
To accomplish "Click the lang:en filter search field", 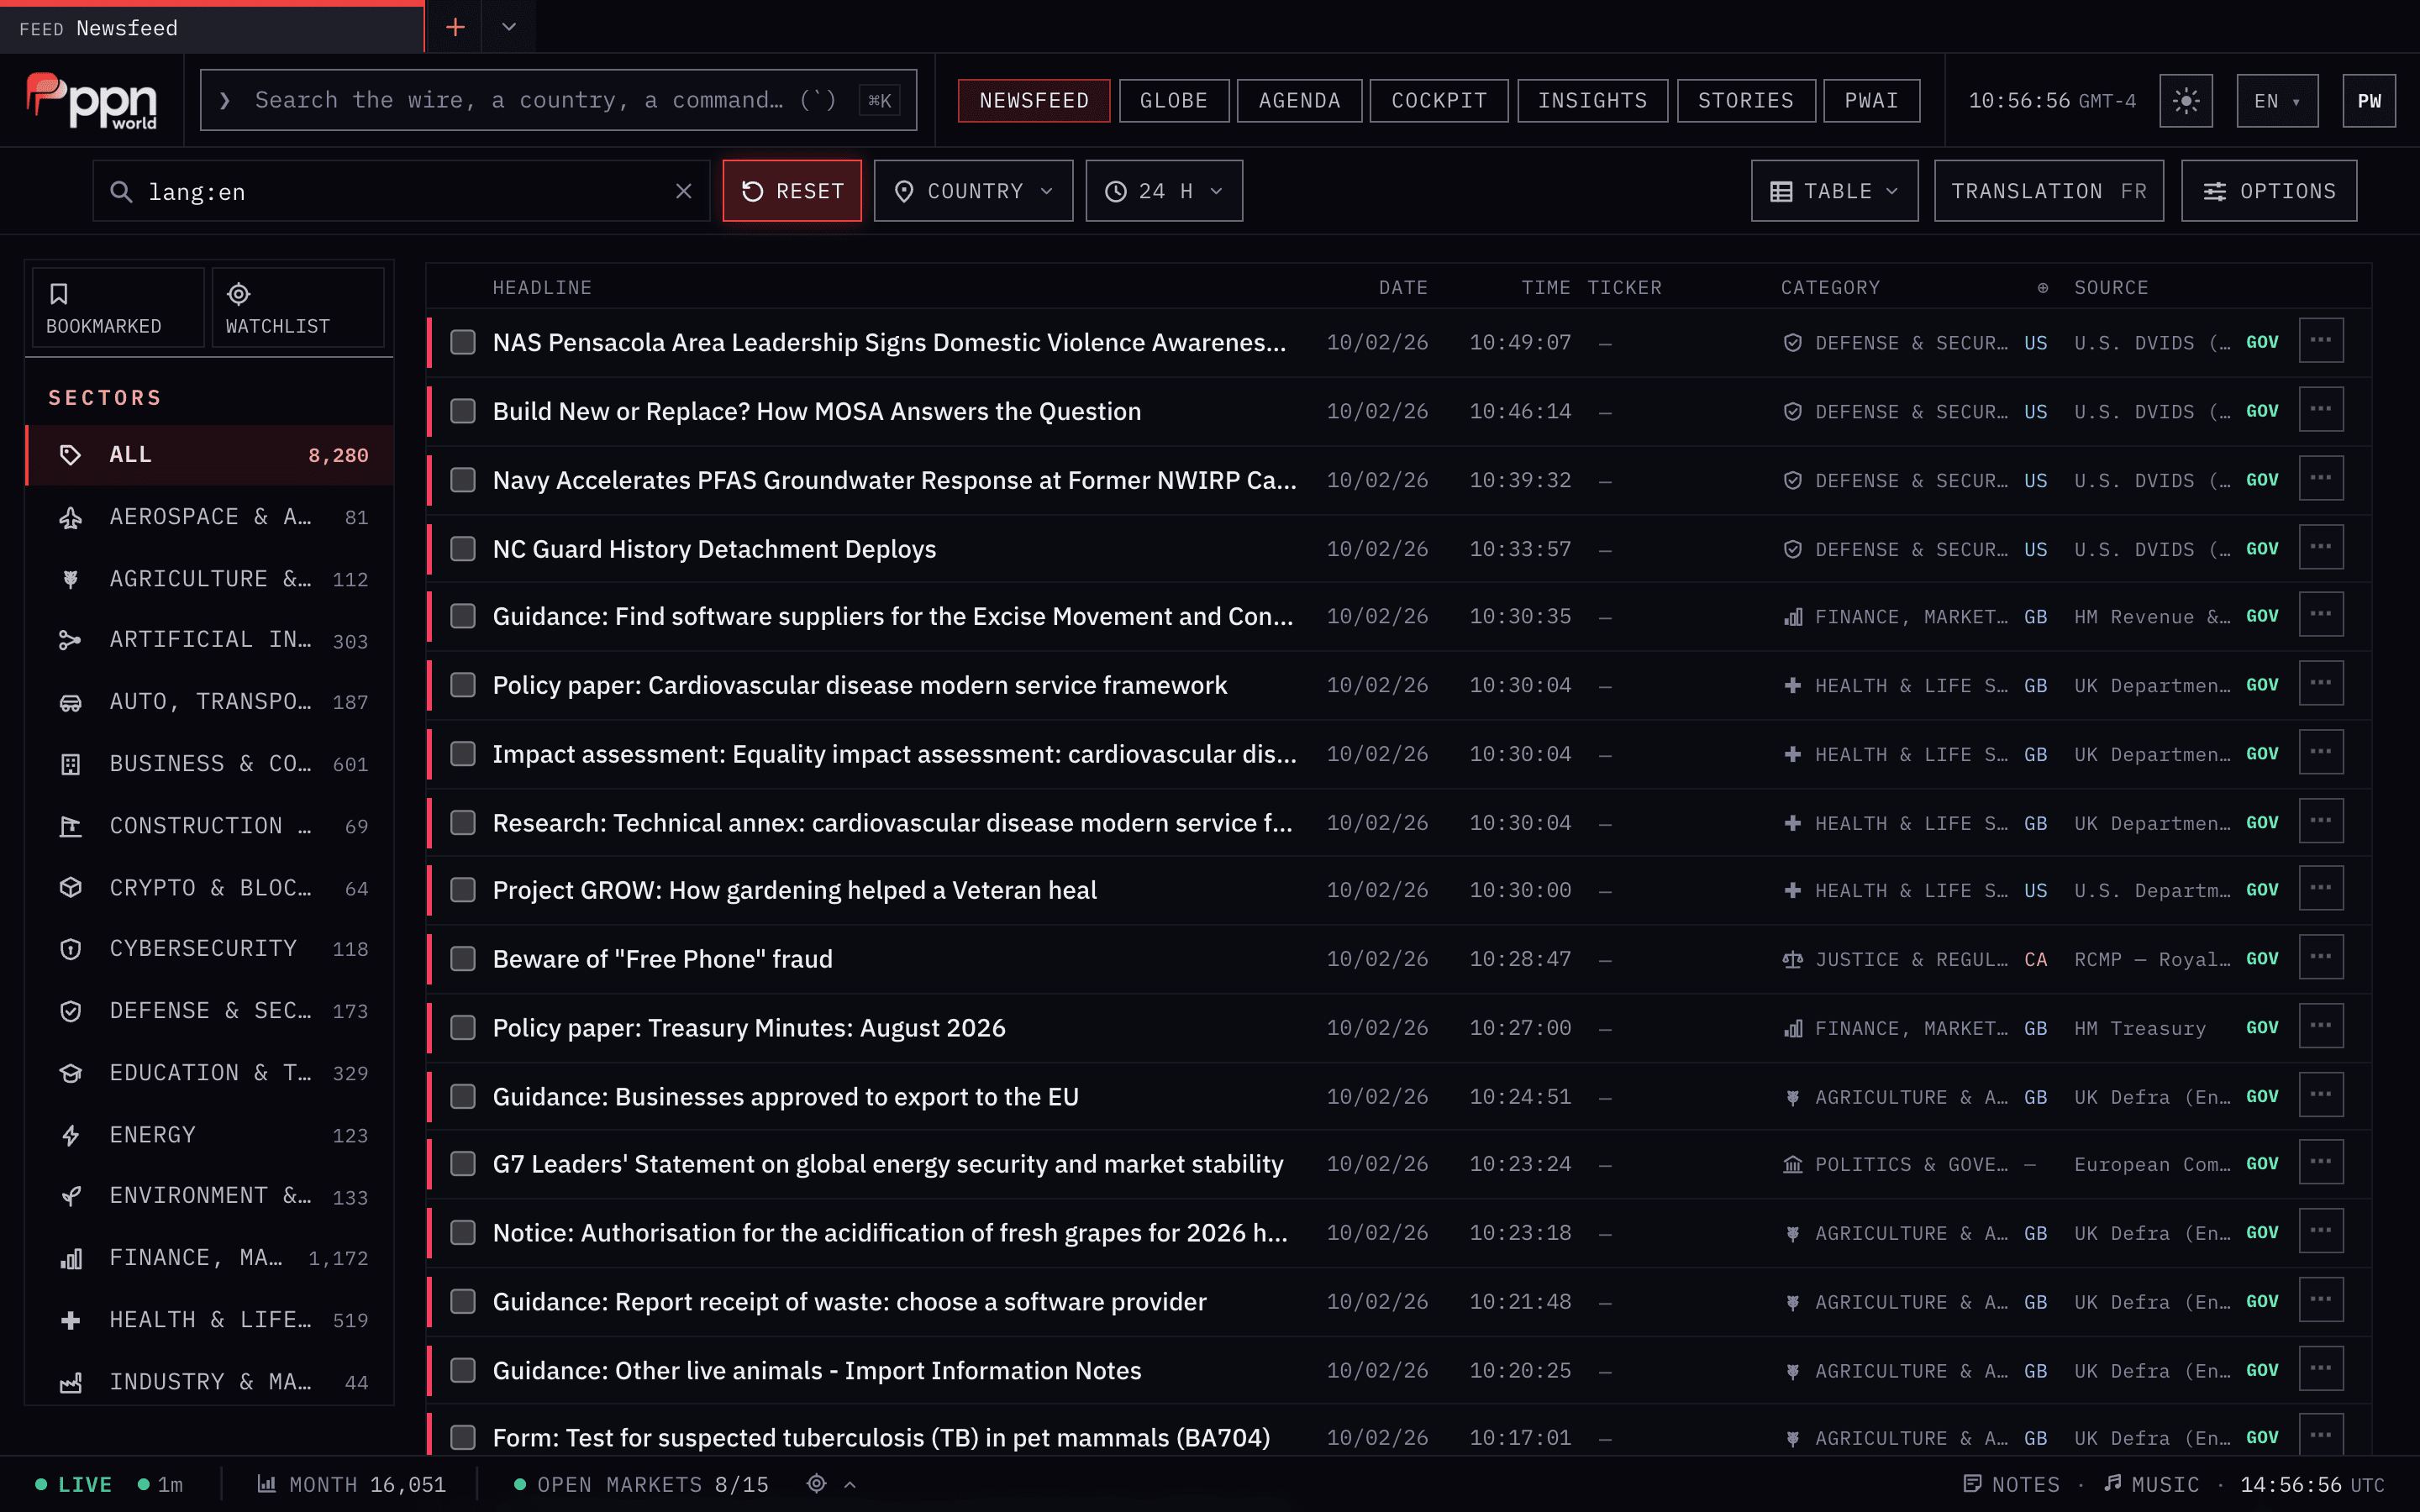I will (x=401, y=191).
